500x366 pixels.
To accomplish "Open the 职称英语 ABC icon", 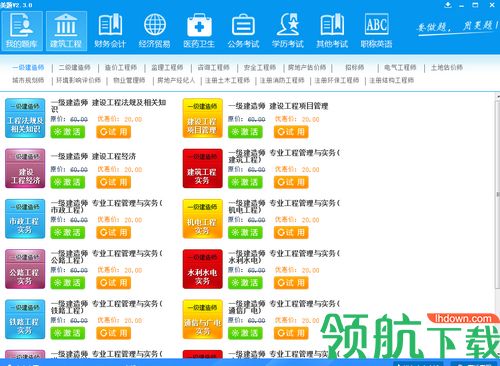I will coord(376,31).
